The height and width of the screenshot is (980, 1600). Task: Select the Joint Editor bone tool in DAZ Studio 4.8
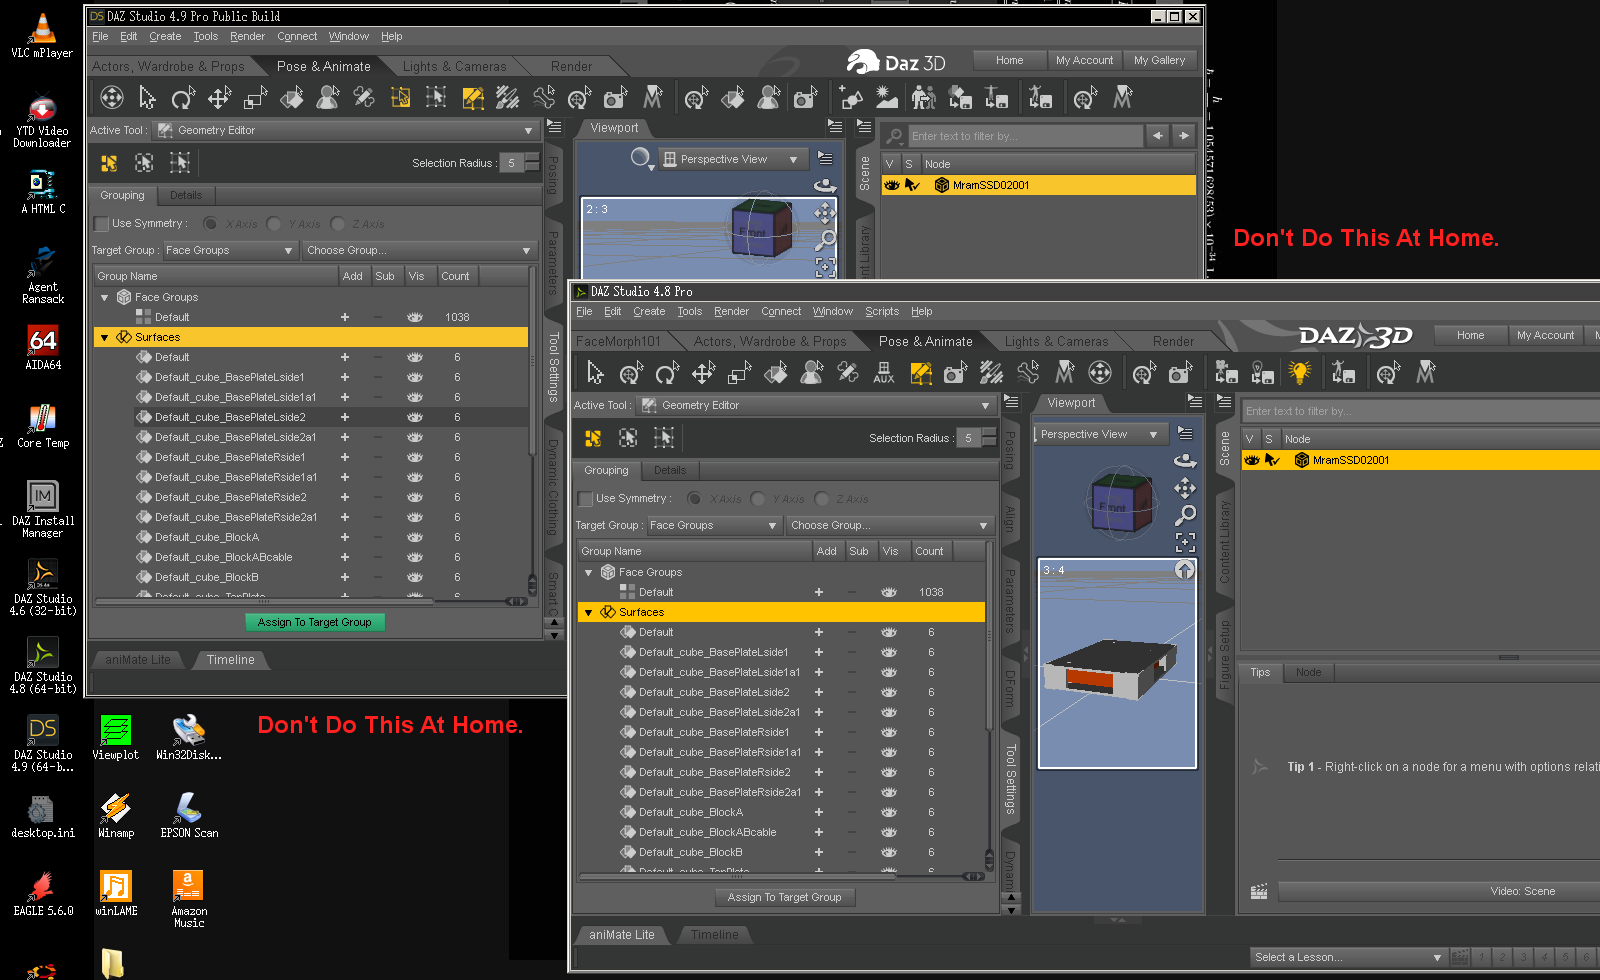pyautogui.click(x=1028, y=373)
